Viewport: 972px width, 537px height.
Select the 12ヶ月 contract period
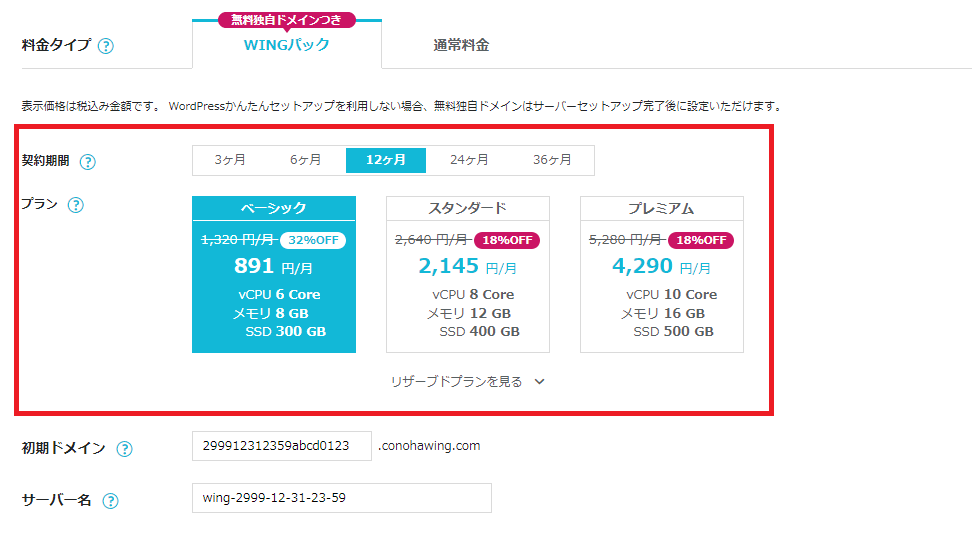pyautogui.click(x=386, y=160)
